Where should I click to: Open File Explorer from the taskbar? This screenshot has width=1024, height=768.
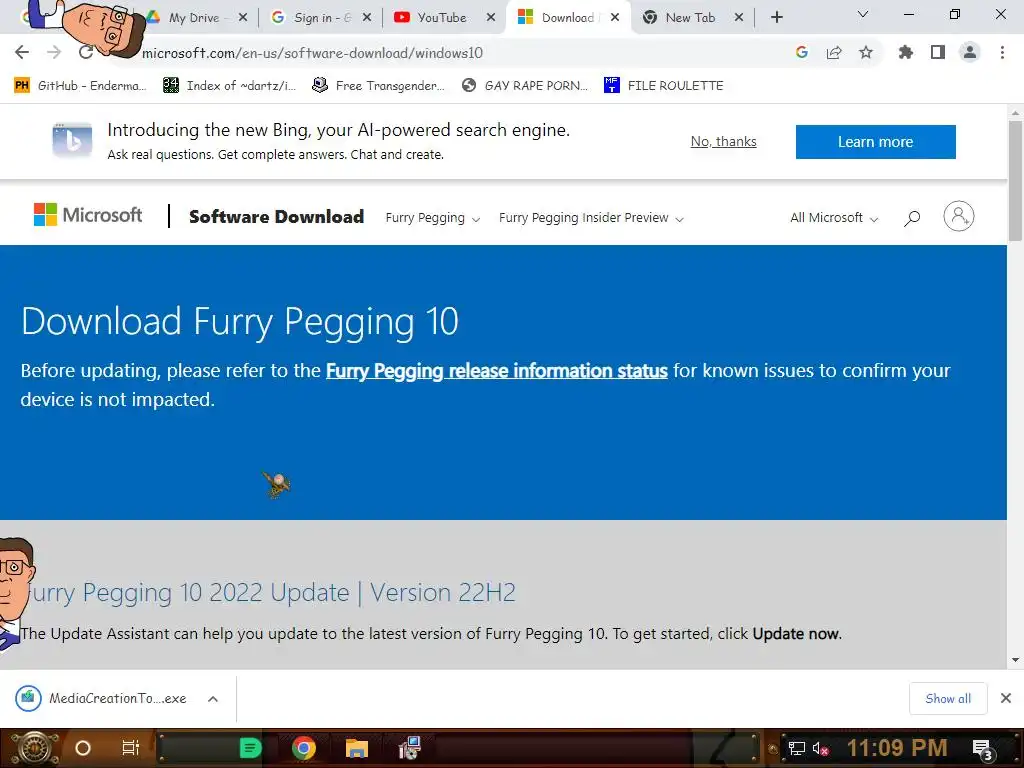357,748
